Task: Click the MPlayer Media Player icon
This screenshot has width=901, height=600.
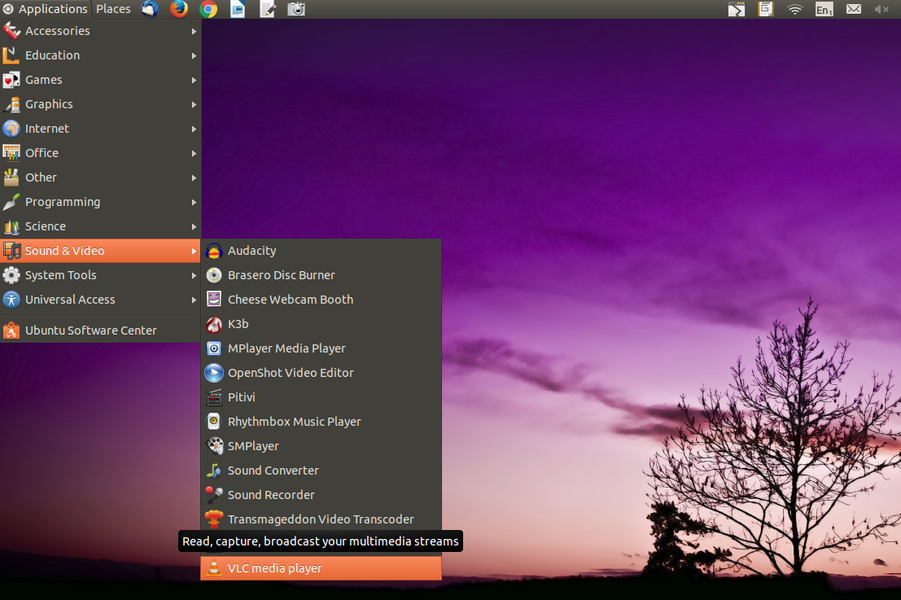Action: point(214,348)
